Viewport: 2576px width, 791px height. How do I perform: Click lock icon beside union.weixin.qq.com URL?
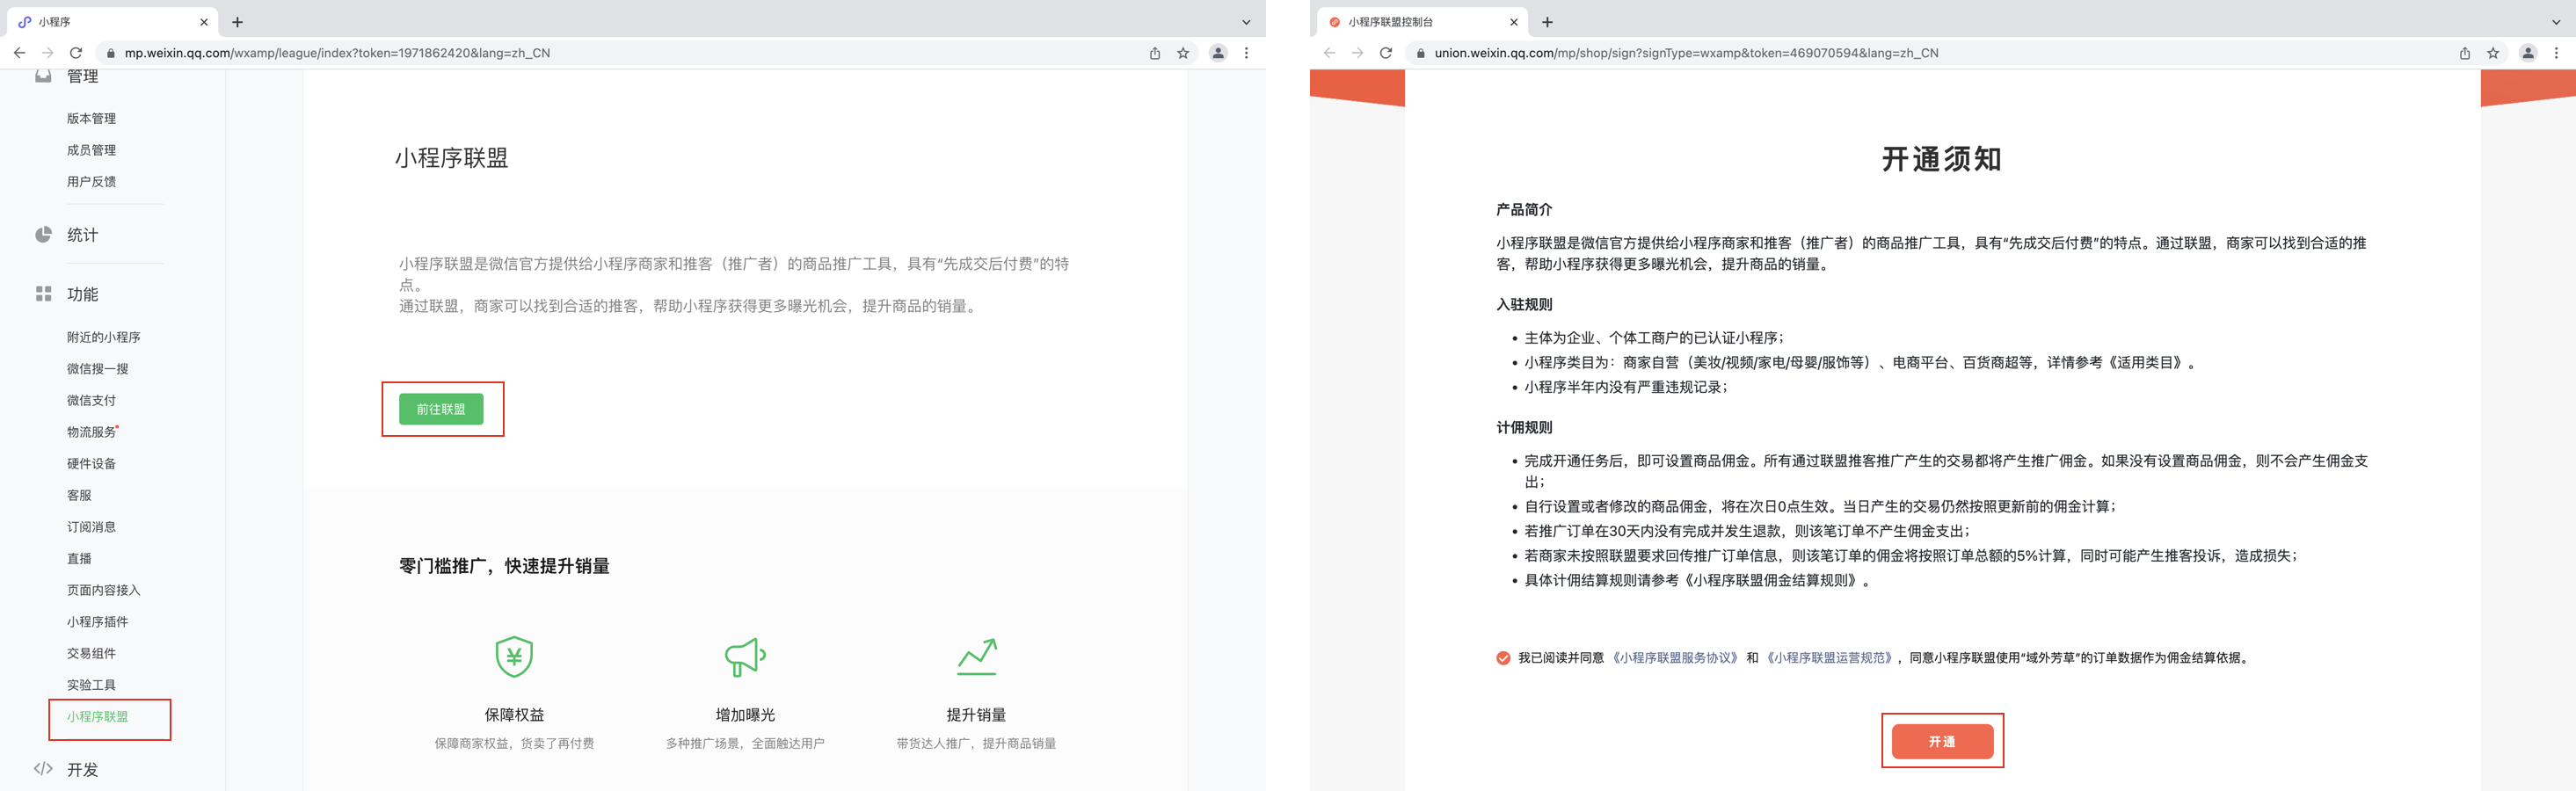(1421, 53)
